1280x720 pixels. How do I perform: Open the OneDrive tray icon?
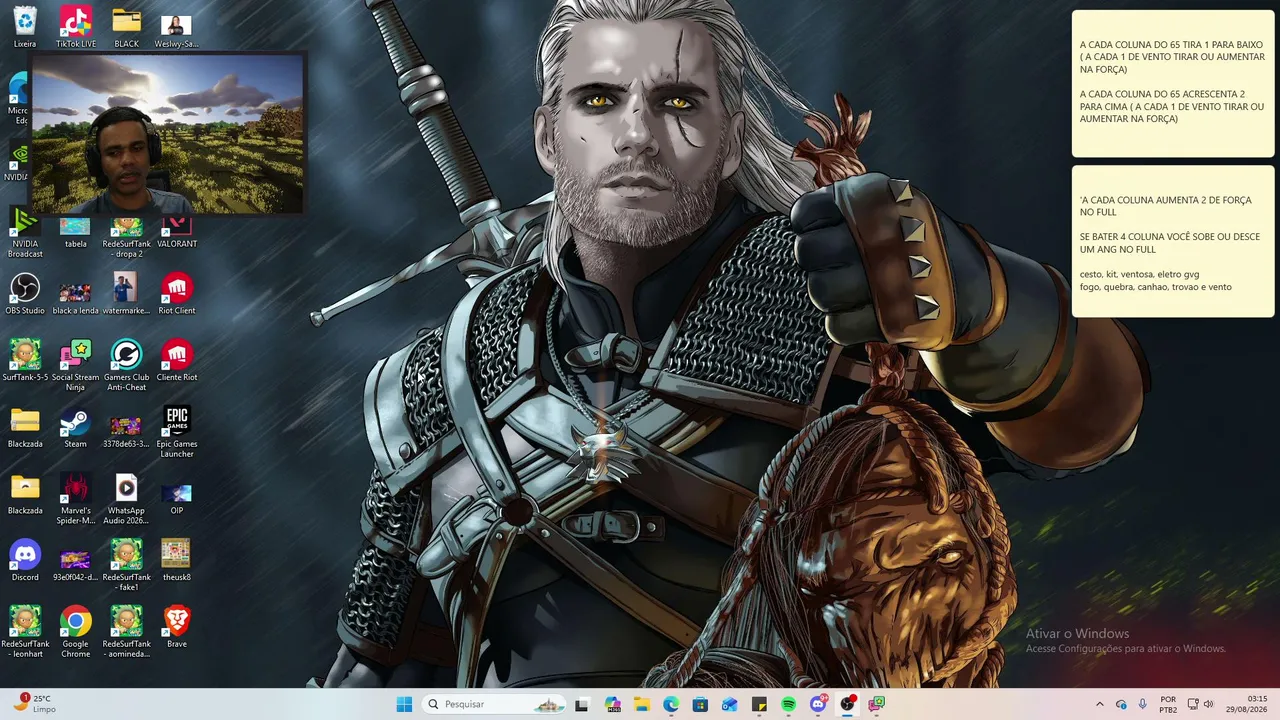pyautogui.click(x=1121, y=704)
